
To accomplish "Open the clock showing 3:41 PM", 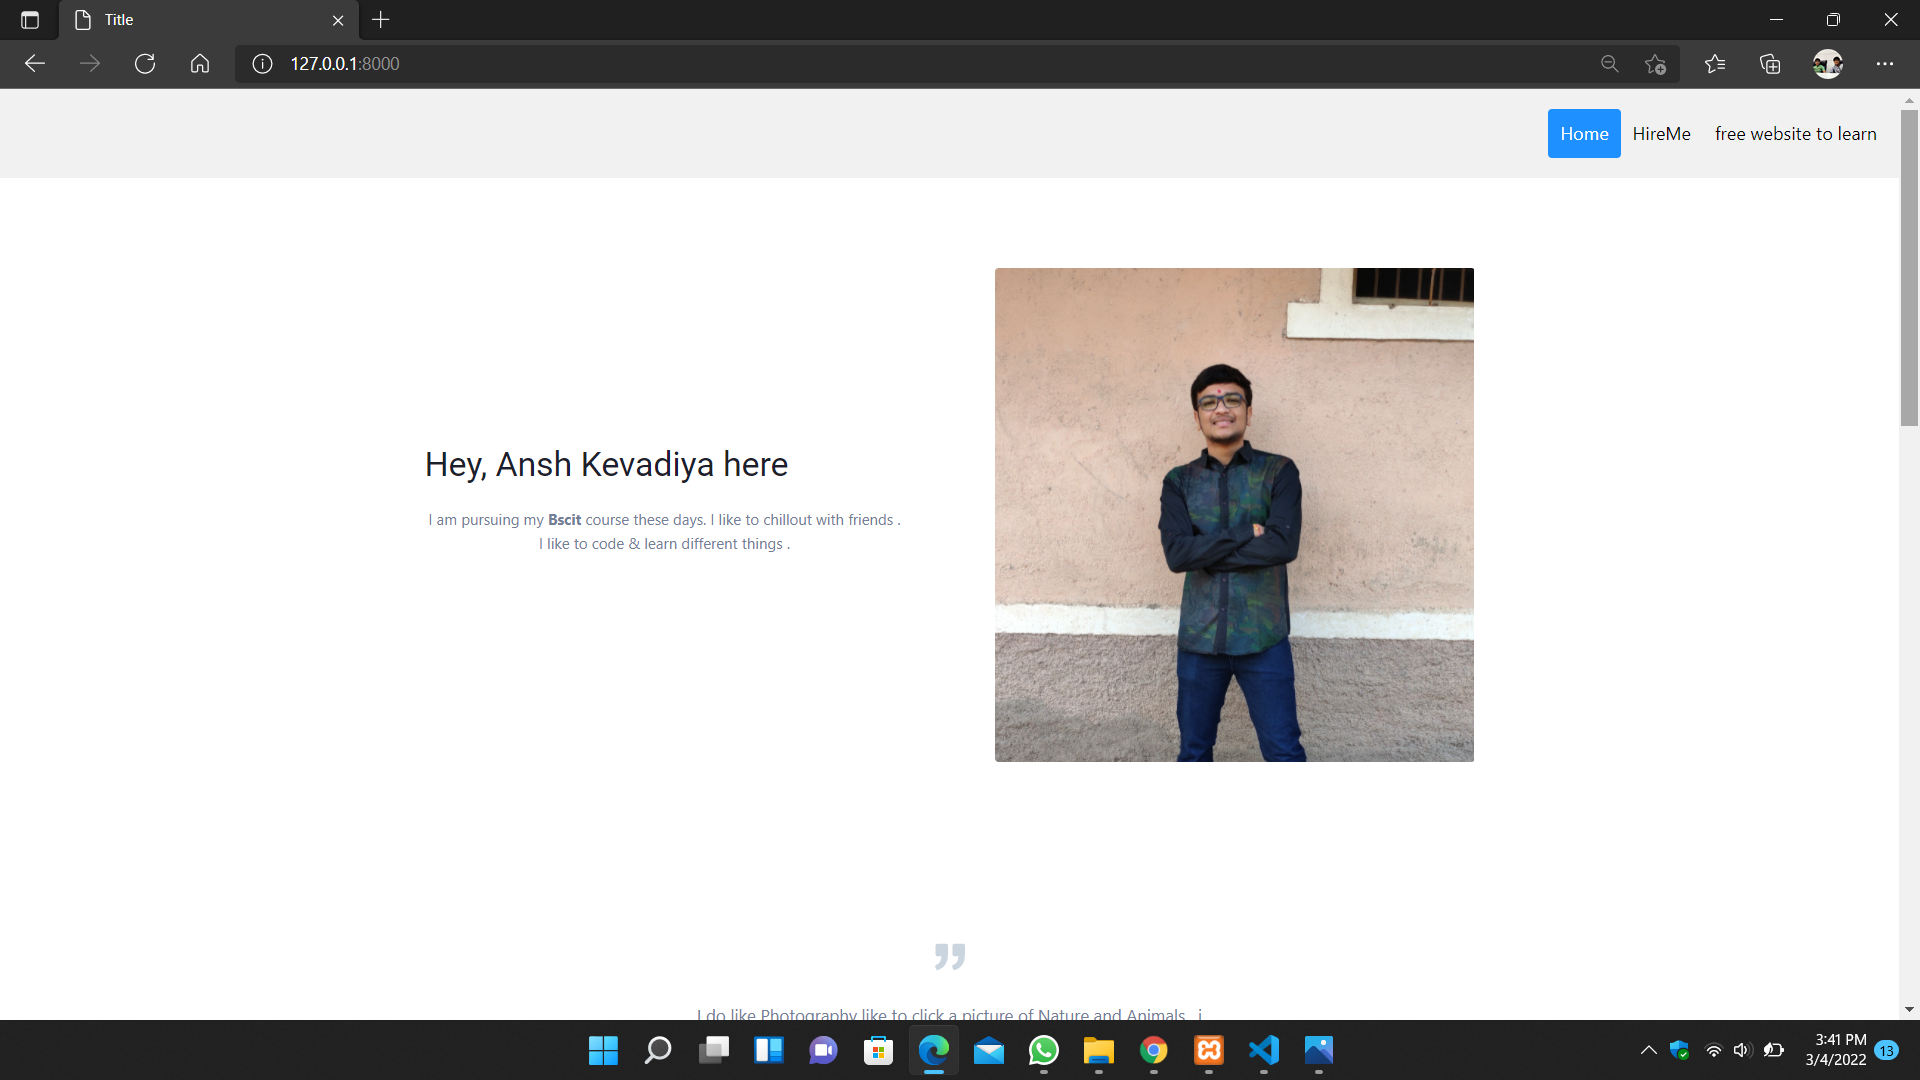I will (1836, 1050).
